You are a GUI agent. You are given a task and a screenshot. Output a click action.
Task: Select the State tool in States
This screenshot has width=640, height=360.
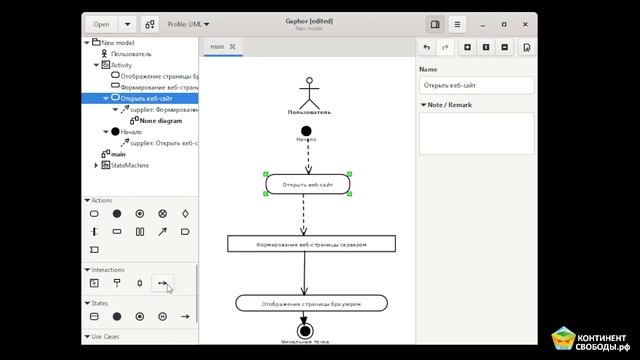(x=94, y=316)
